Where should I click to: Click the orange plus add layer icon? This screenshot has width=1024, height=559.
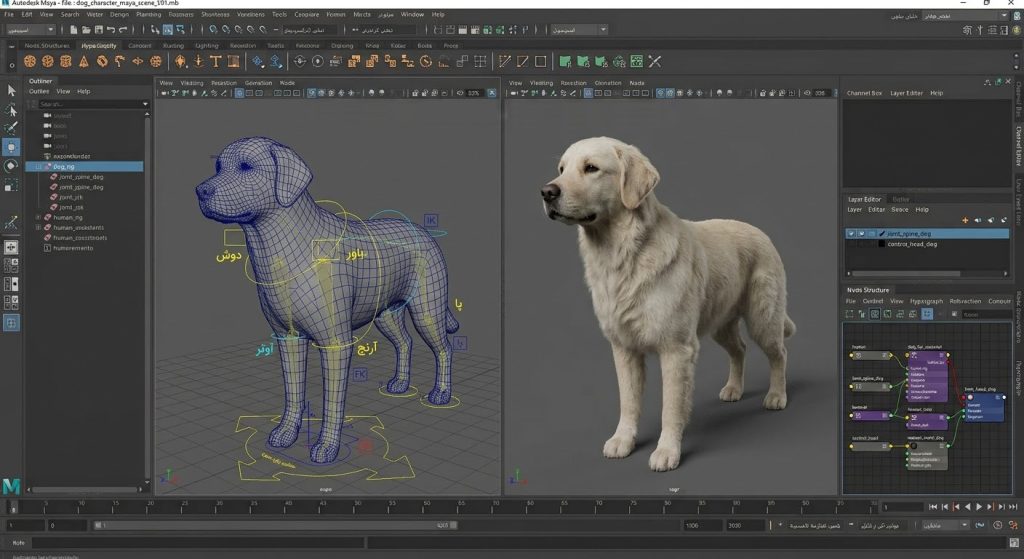coord(965,220)
